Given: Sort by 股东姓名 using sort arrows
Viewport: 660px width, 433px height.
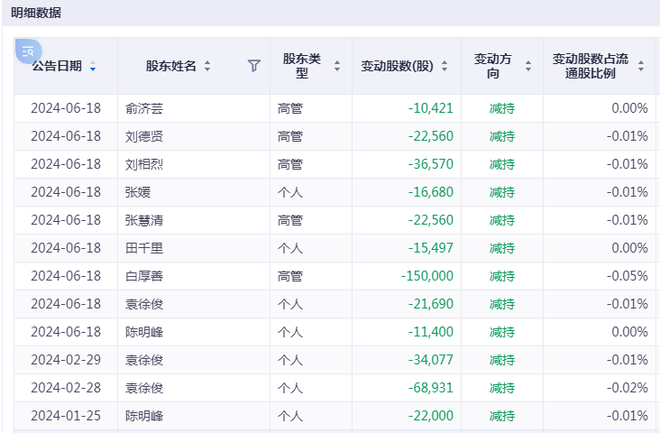Looking at the screenshot, I should click(x=207, y=67).
